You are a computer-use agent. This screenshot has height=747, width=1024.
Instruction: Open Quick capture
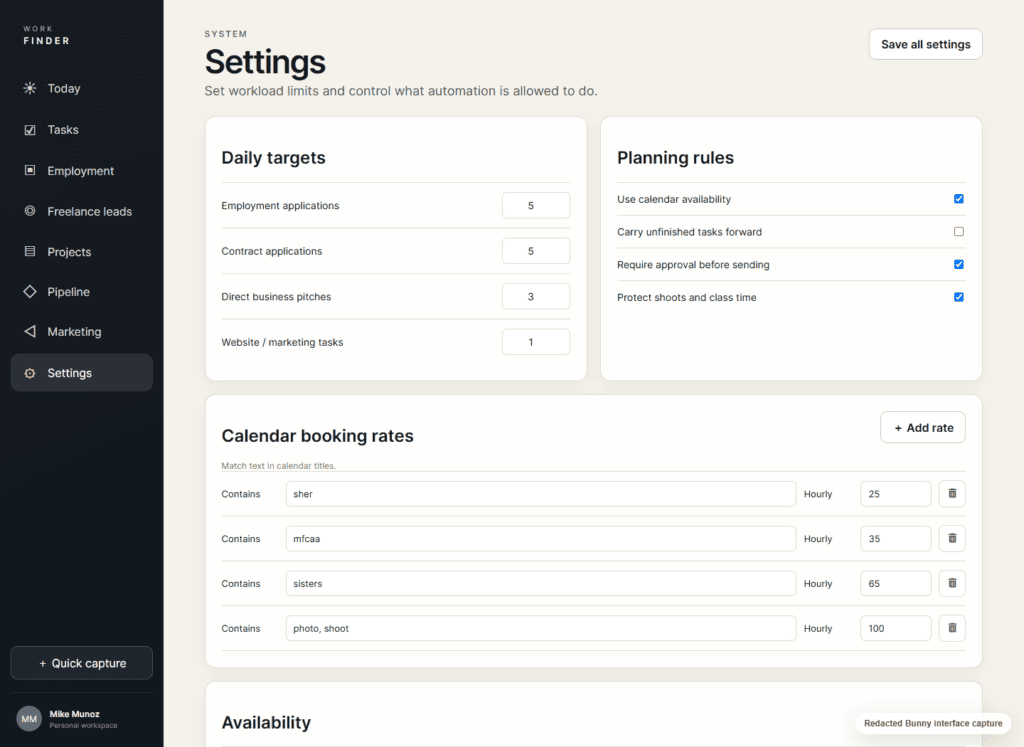coord(82,663)
